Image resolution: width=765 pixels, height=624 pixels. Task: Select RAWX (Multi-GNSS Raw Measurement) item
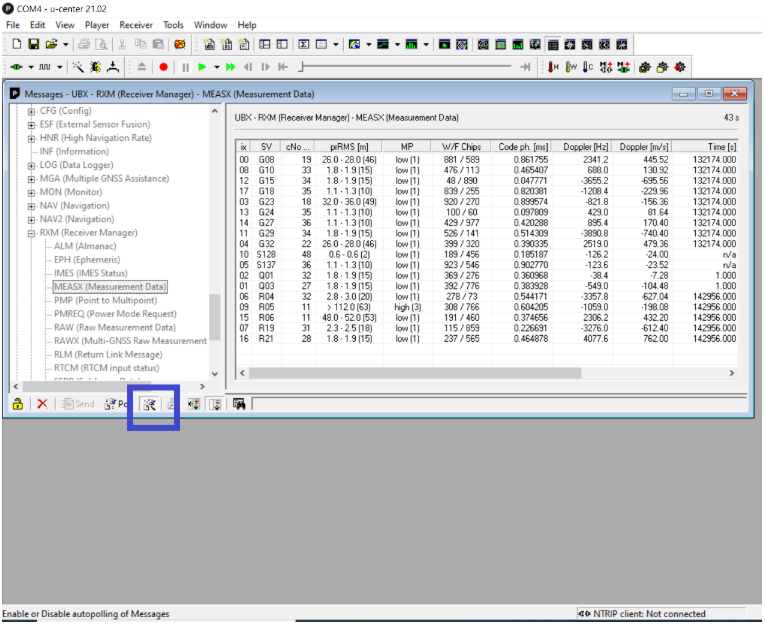[130, 341]
